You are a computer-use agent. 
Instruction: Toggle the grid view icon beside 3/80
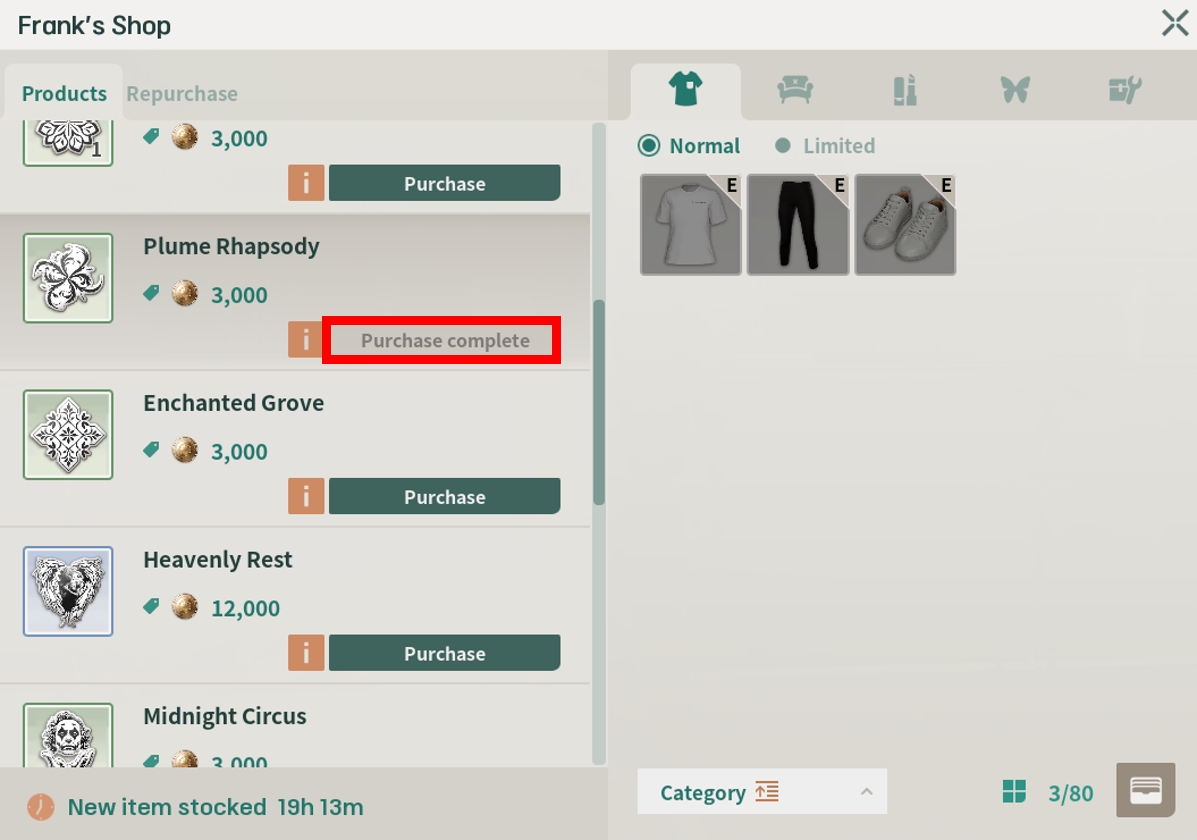[1014, 792]
